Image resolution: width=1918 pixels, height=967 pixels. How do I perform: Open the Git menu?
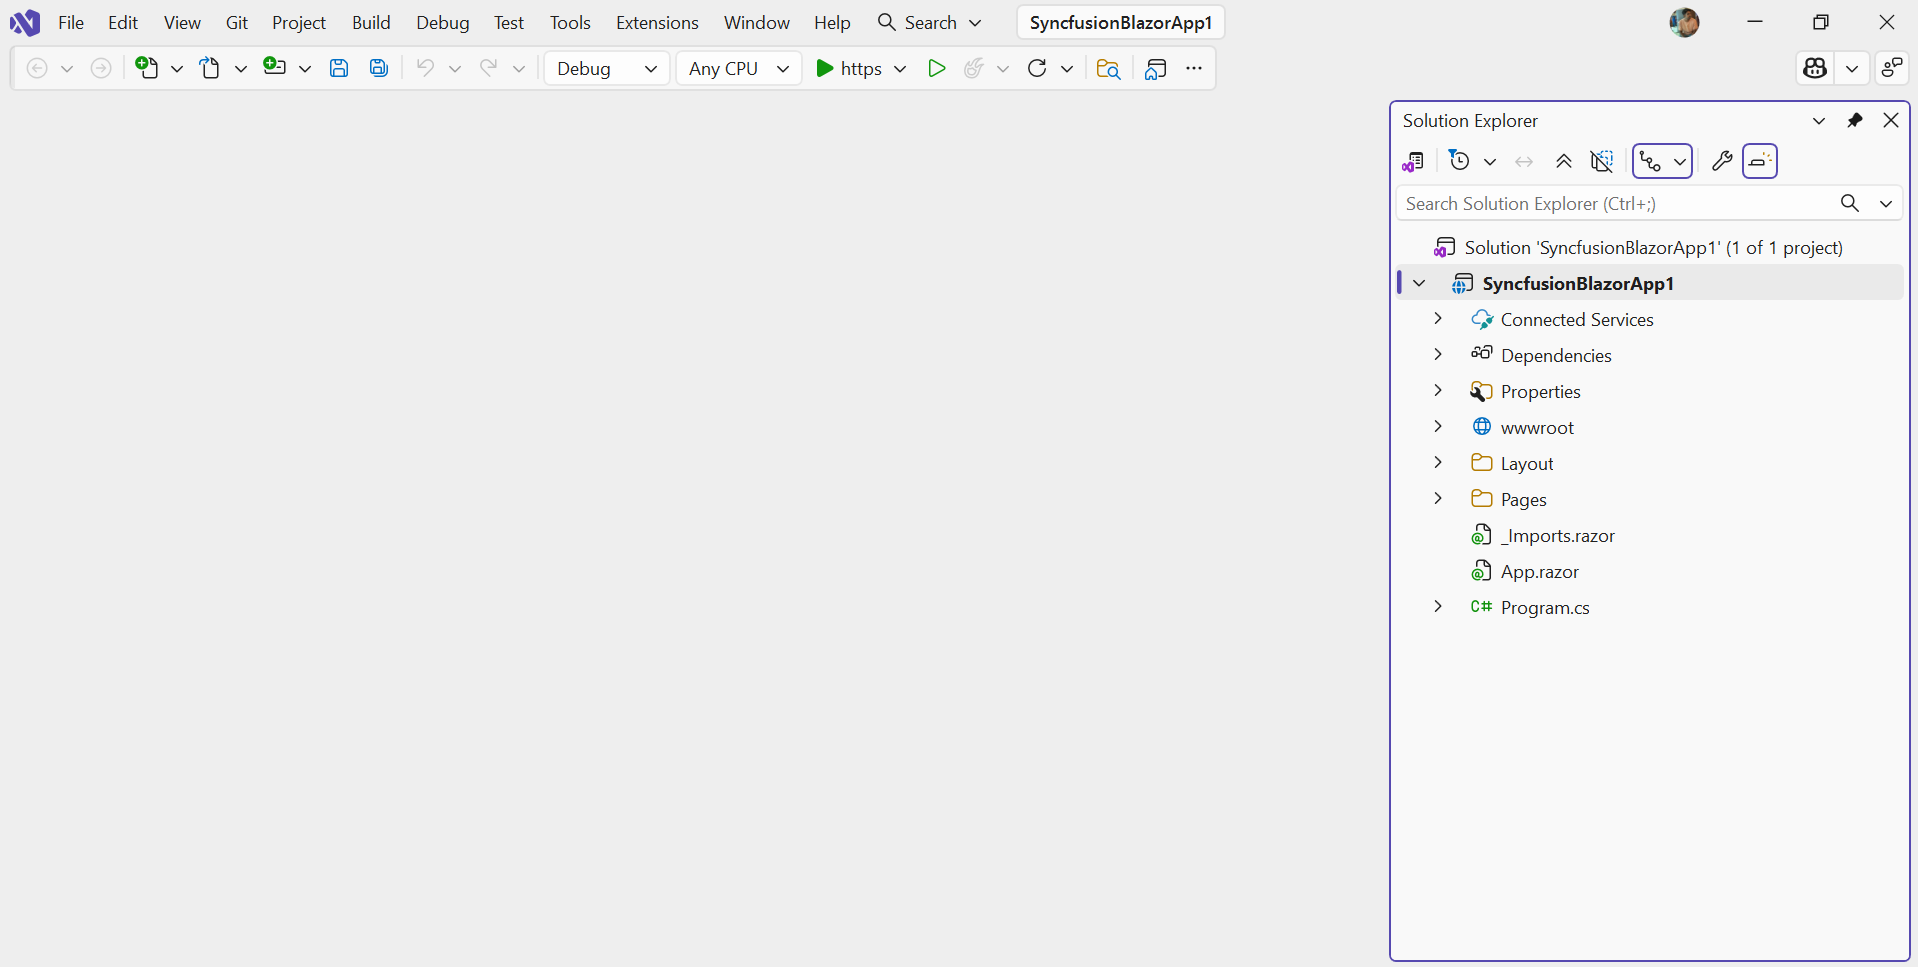(237, 22)
